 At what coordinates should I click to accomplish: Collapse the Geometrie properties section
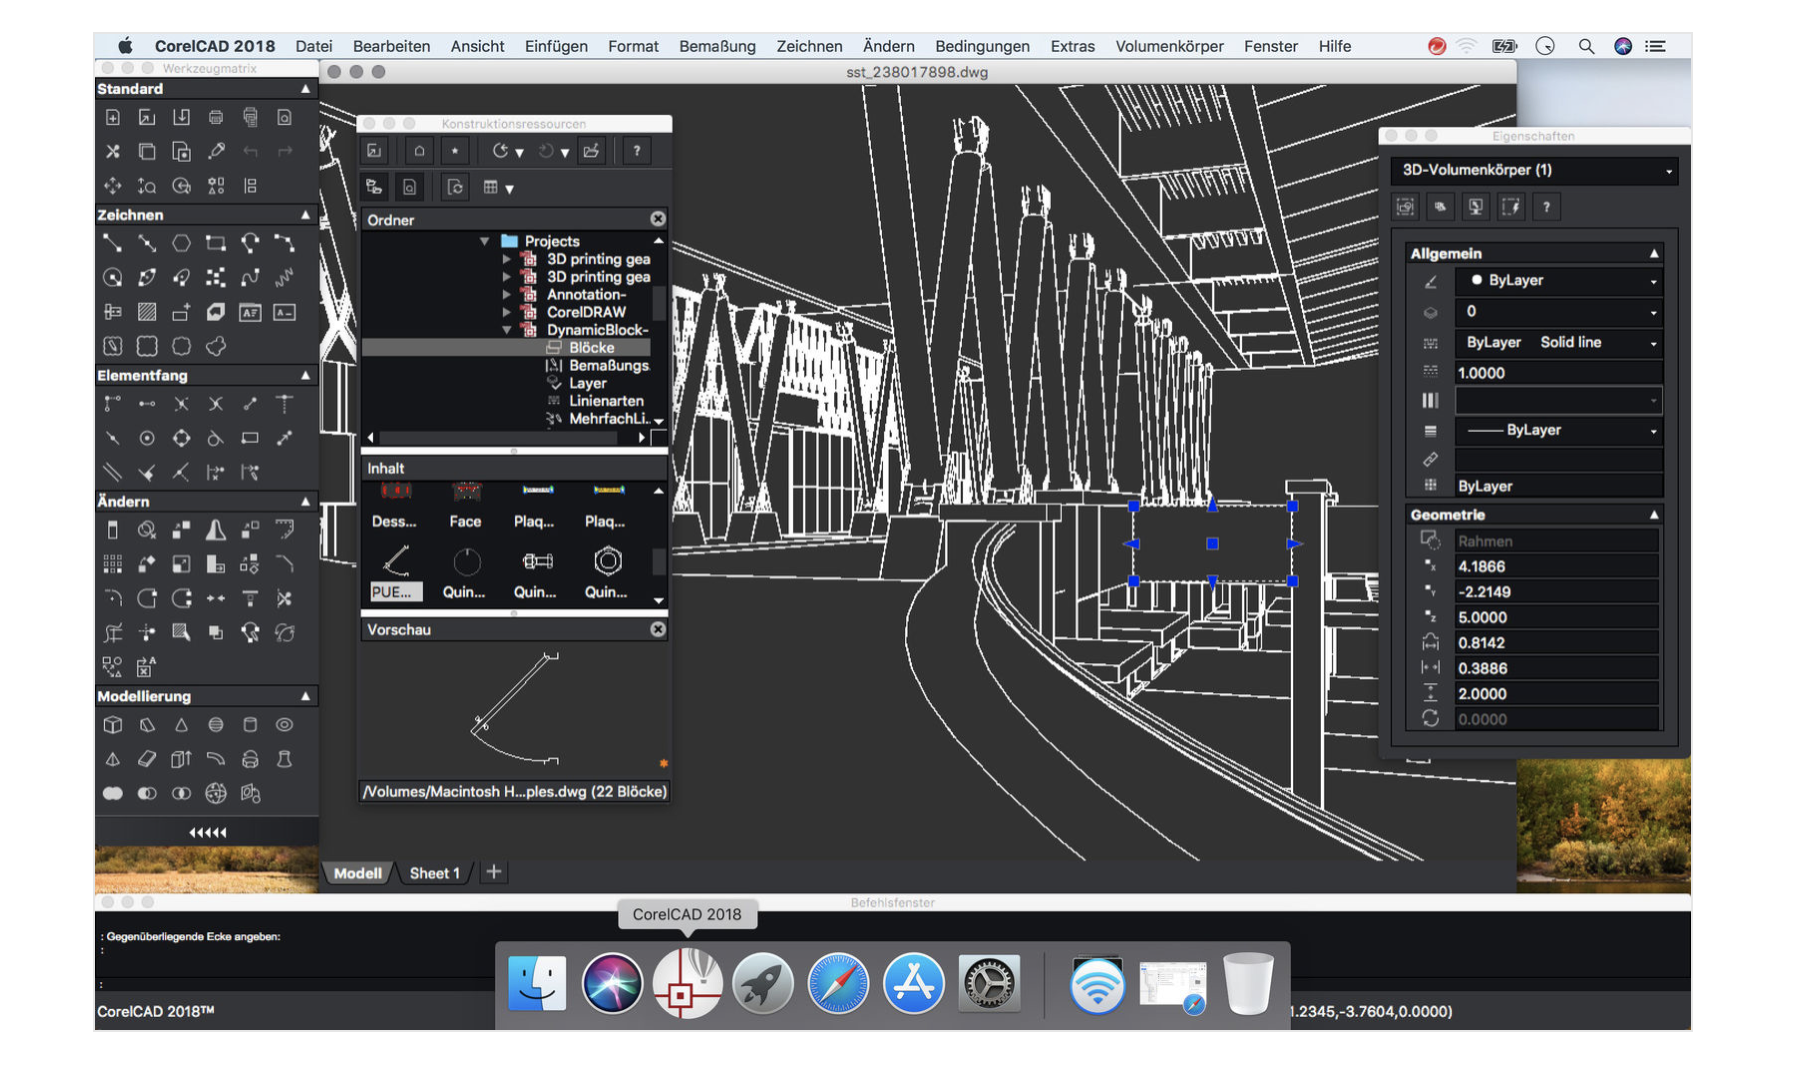1653,515
